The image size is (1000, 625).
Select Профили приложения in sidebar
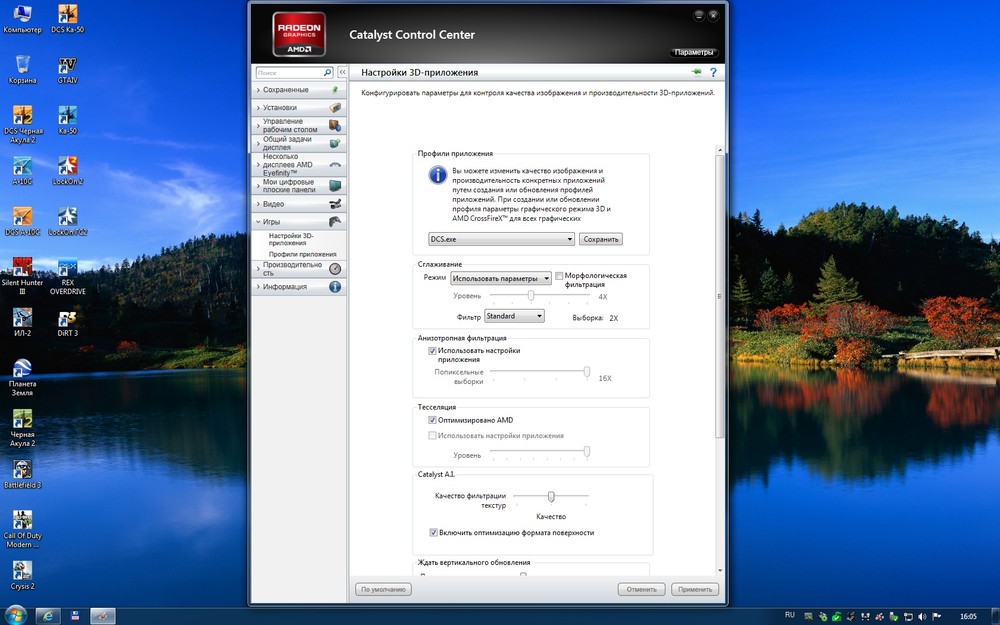point(302,255)
